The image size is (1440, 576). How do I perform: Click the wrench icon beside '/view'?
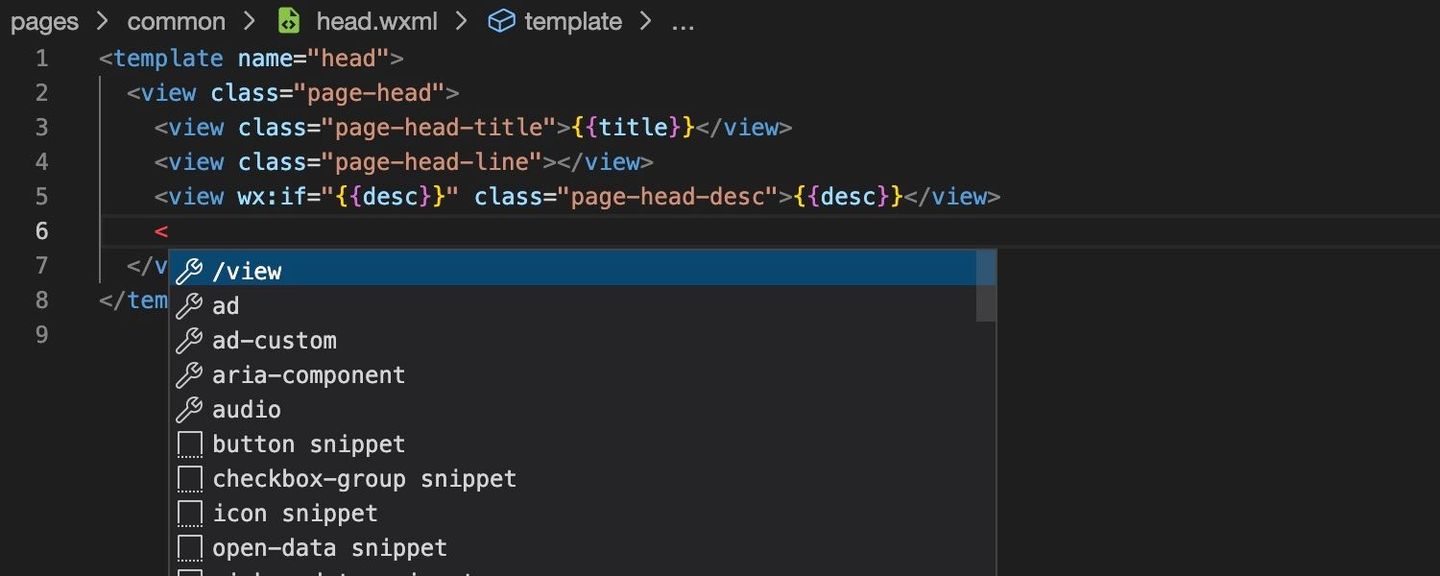pyautogui.click(x=189, y=271)
